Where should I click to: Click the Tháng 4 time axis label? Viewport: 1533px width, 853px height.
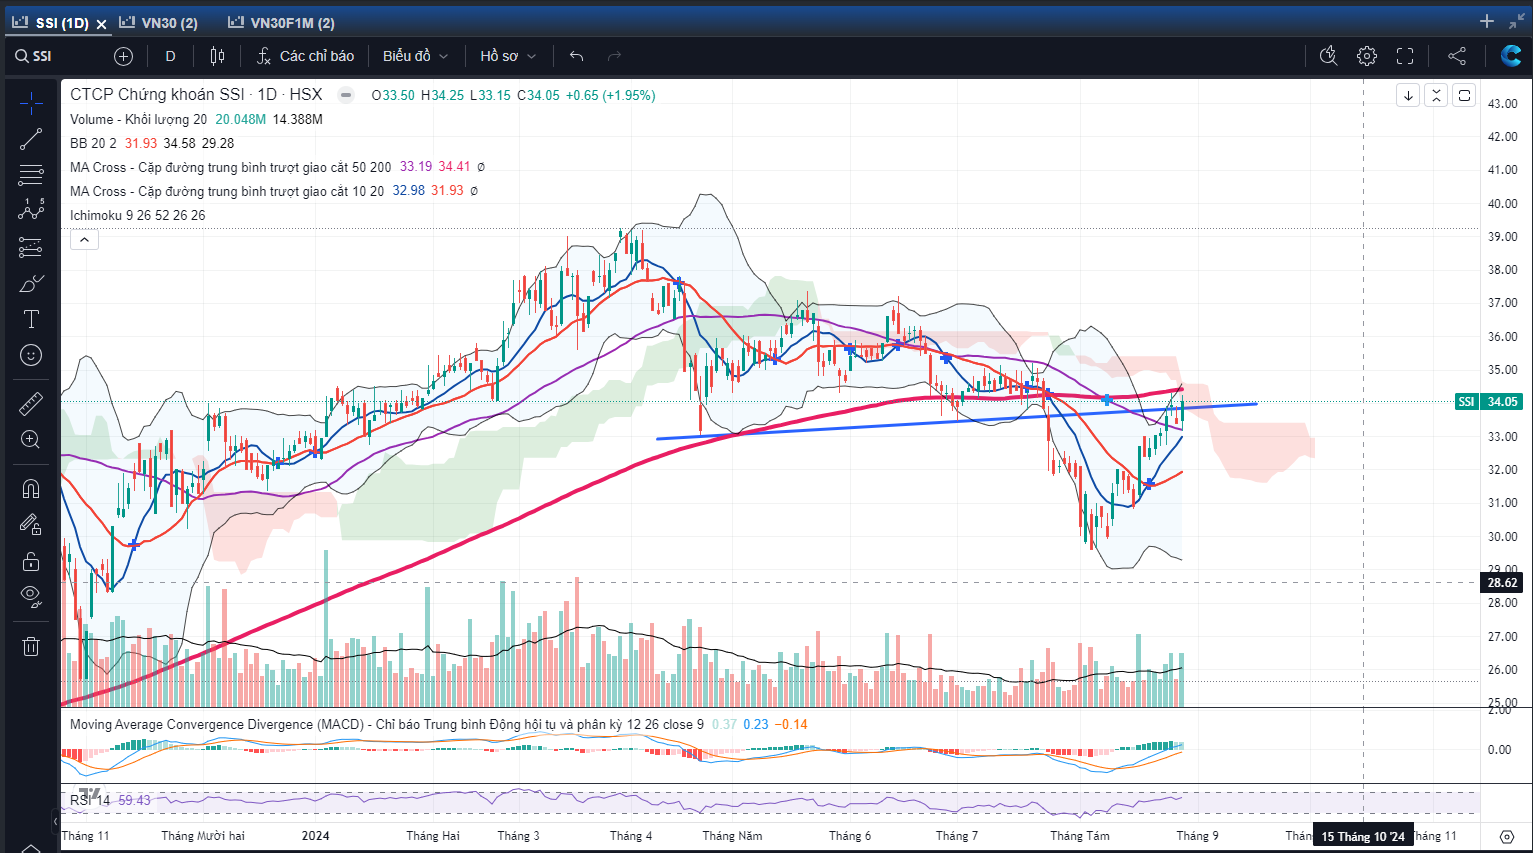click(631, 836)
